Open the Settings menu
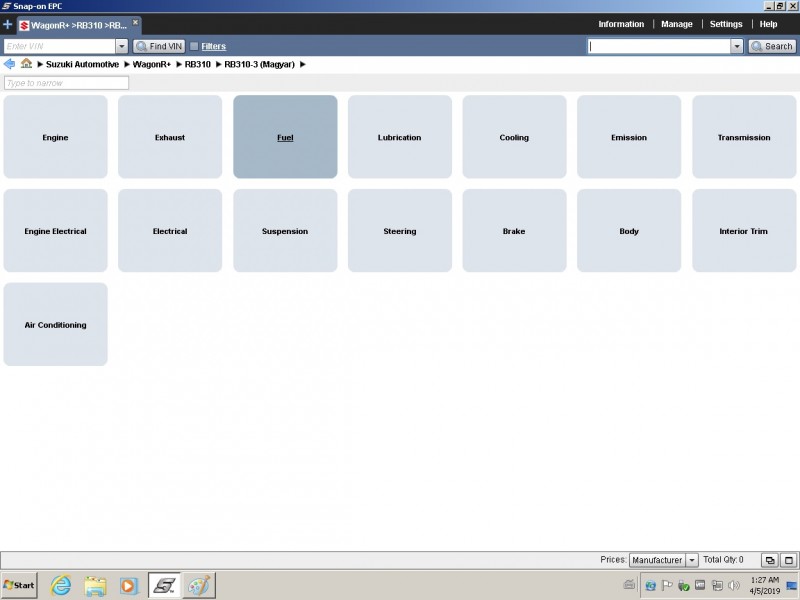 pyautogui.click(x=726, y=24)
